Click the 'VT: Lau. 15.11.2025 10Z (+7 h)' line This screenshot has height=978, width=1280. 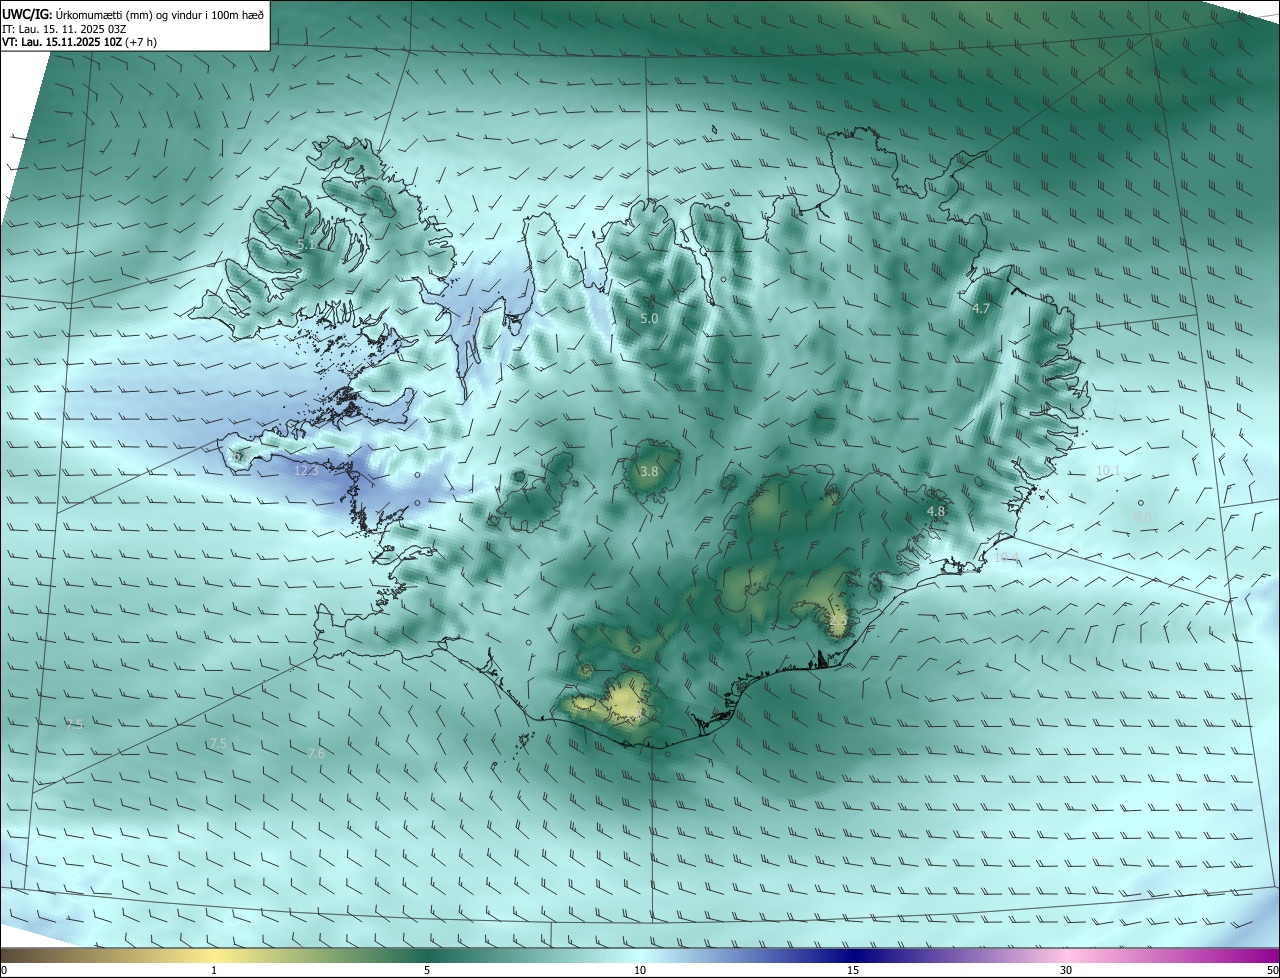[x=79, y=42]
